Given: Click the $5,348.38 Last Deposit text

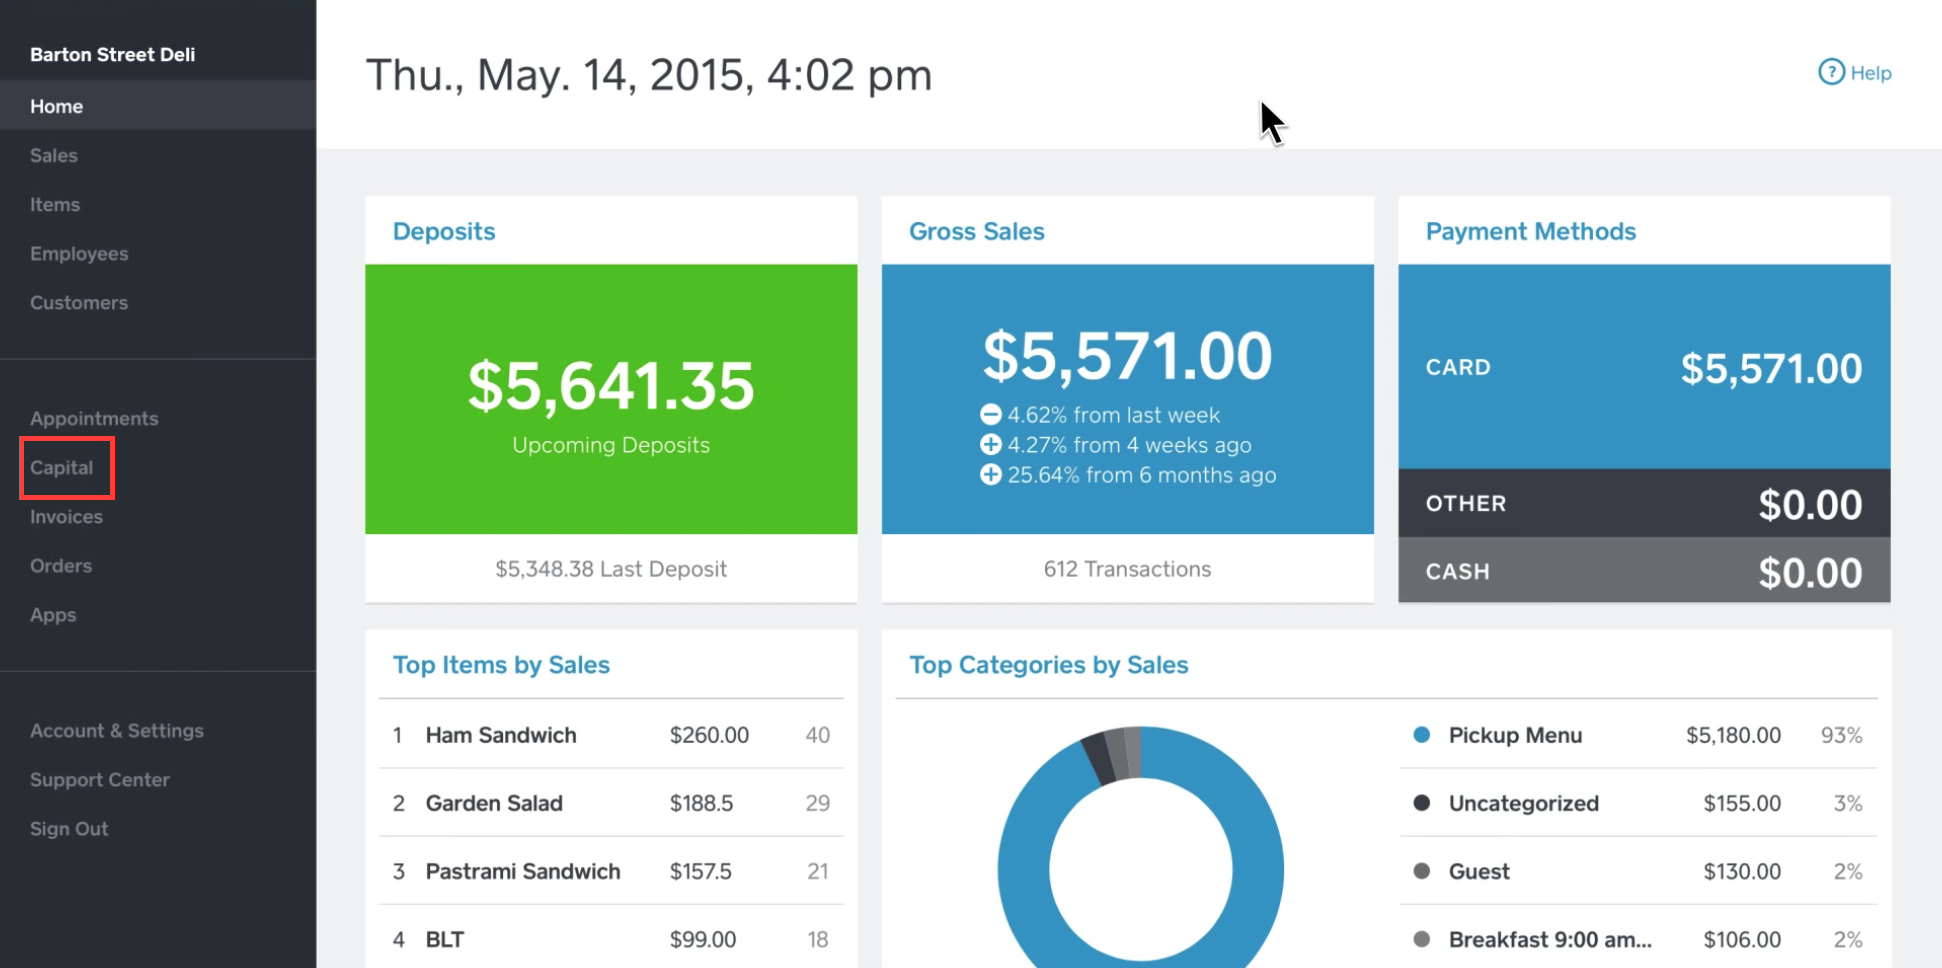Looking at the screenshot, I should click(611, 569).
